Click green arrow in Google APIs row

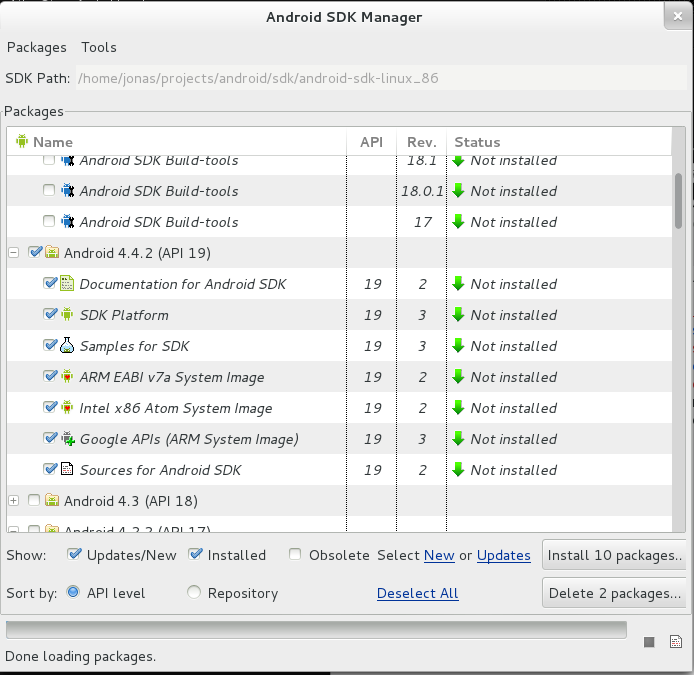pos(459,438)
